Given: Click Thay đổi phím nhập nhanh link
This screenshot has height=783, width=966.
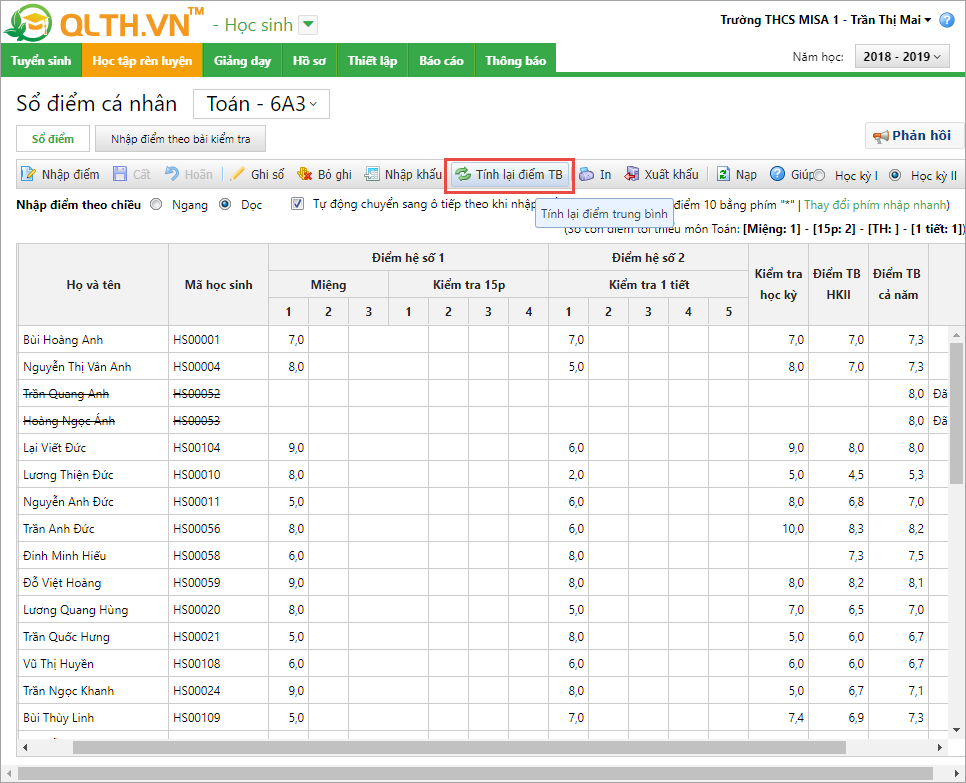Looking at the screenshot, I should pos(876,204).
